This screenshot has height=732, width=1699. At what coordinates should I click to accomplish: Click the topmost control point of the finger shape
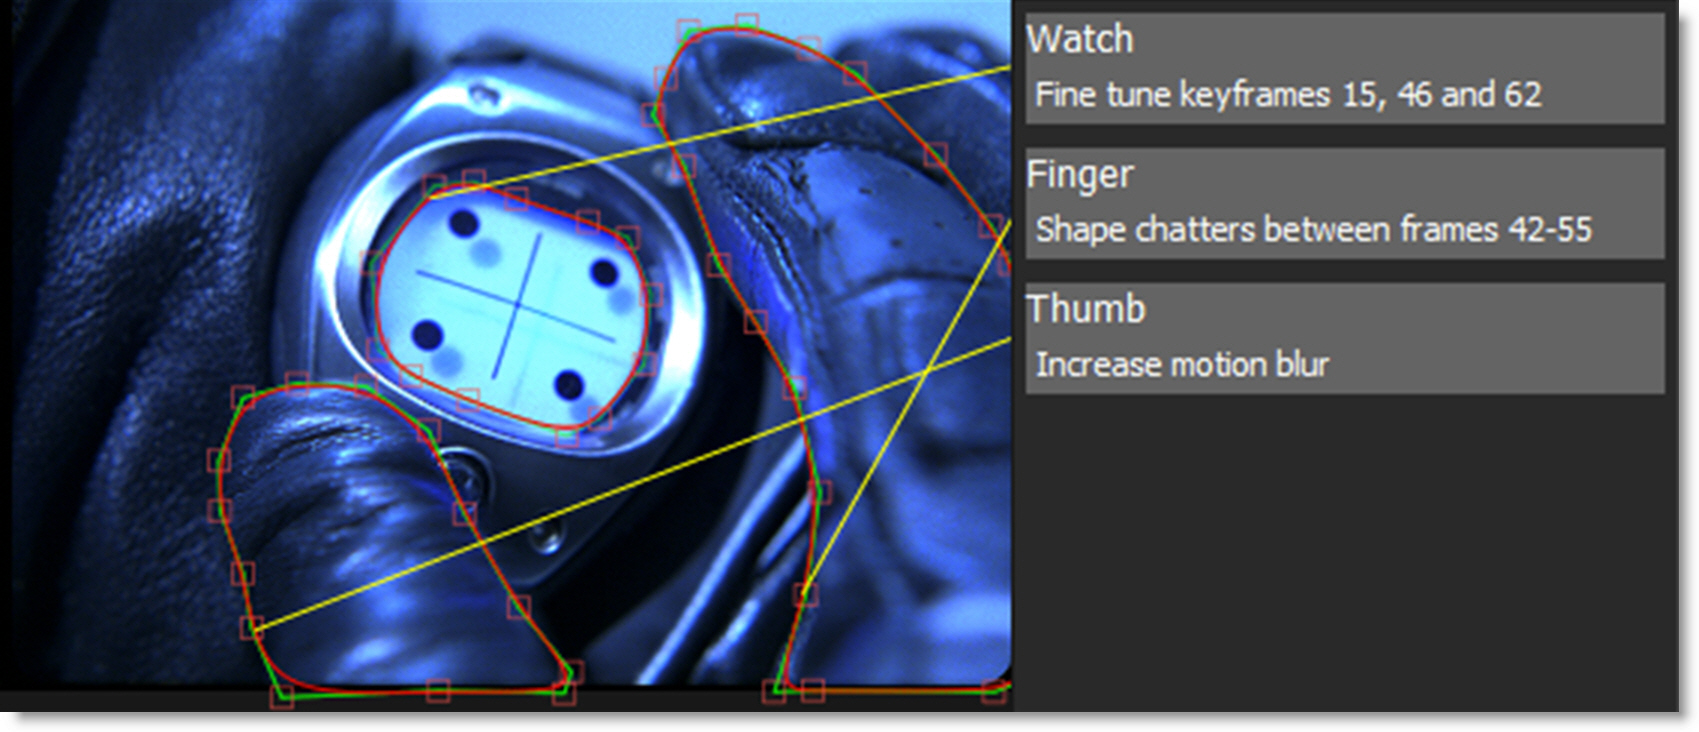point(746,23)
